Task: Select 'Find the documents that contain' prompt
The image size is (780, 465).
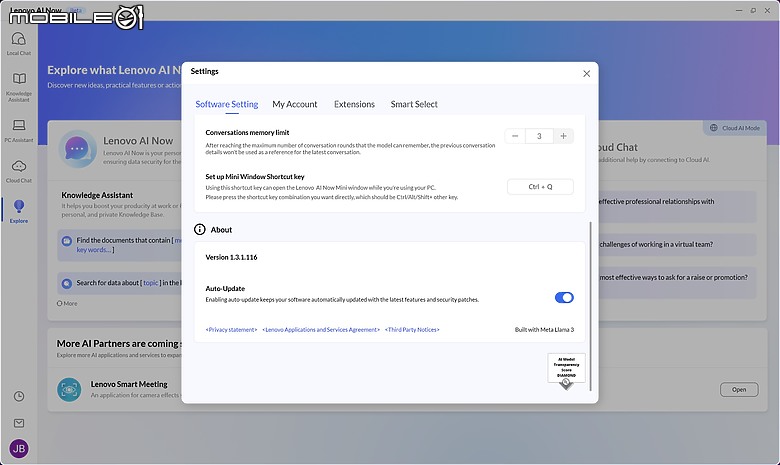Action: [119, 245]
